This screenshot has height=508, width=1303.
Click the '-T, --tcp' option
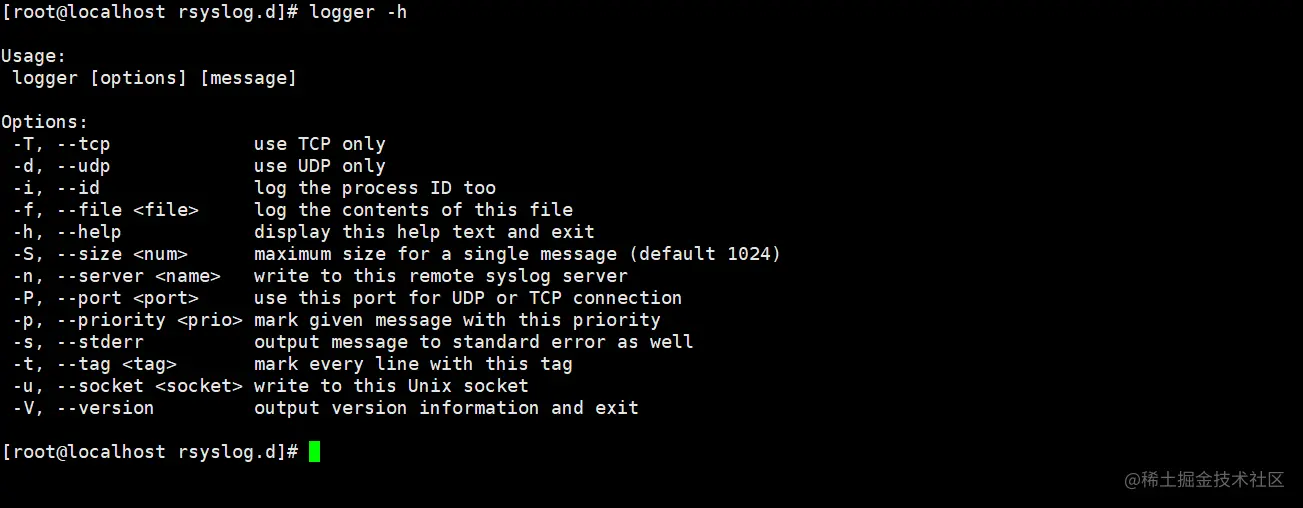pos(62,144)
